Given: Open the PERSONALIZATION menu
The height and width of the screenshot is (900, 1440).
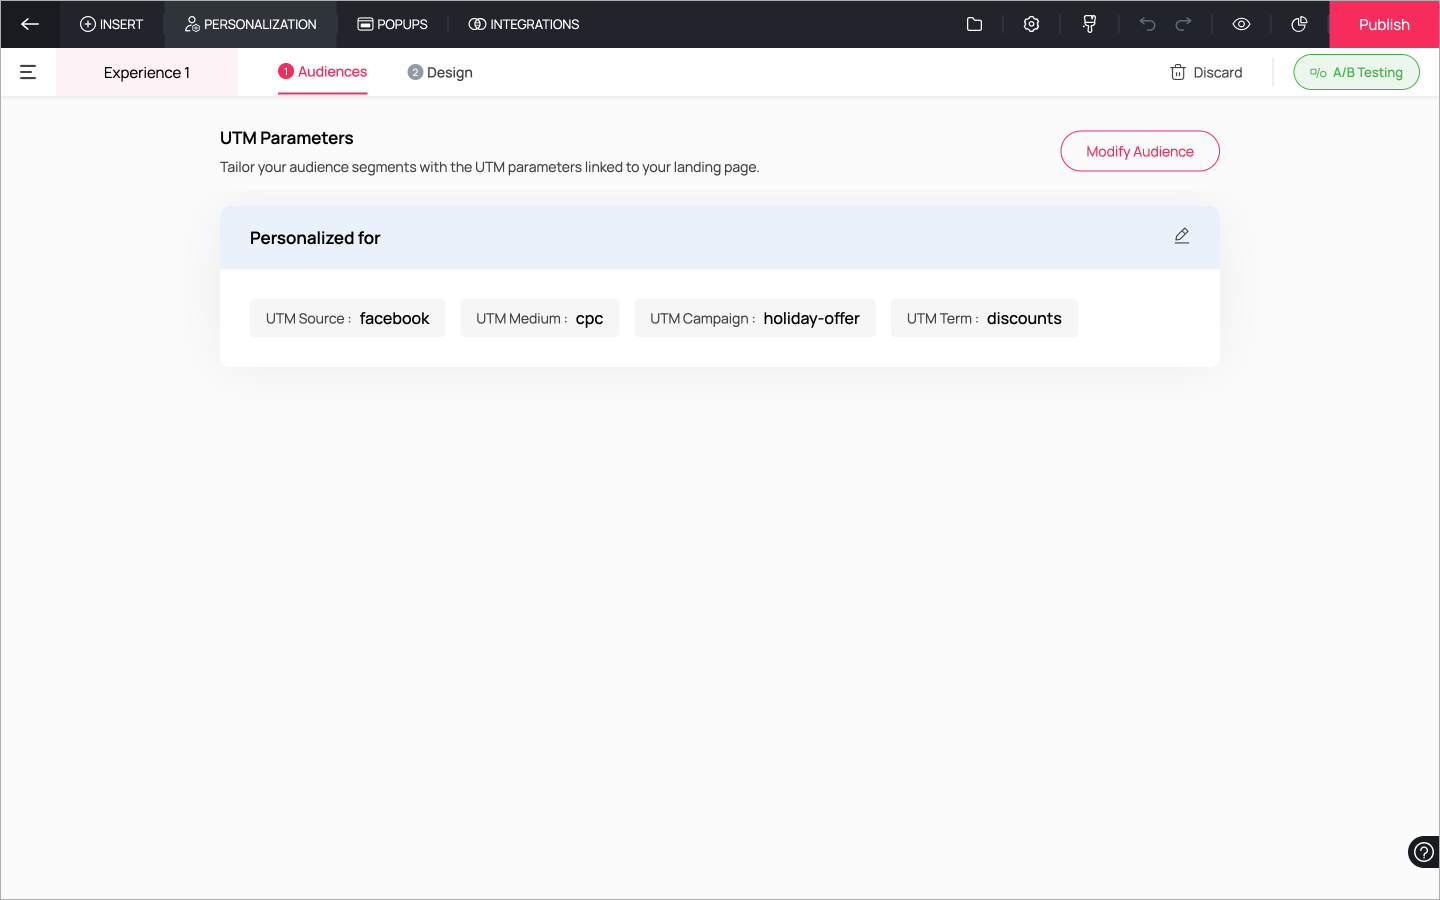Looking at the screenshot, I should [250, 24].
